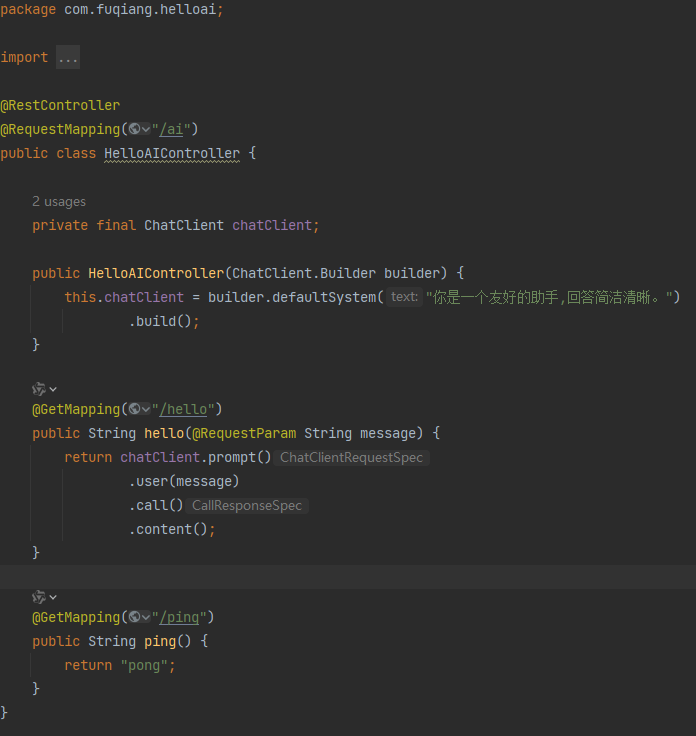Click the AI assistant icon above /ping GetMapping
The image size is (696, 736).
click(x=39, y=597)
